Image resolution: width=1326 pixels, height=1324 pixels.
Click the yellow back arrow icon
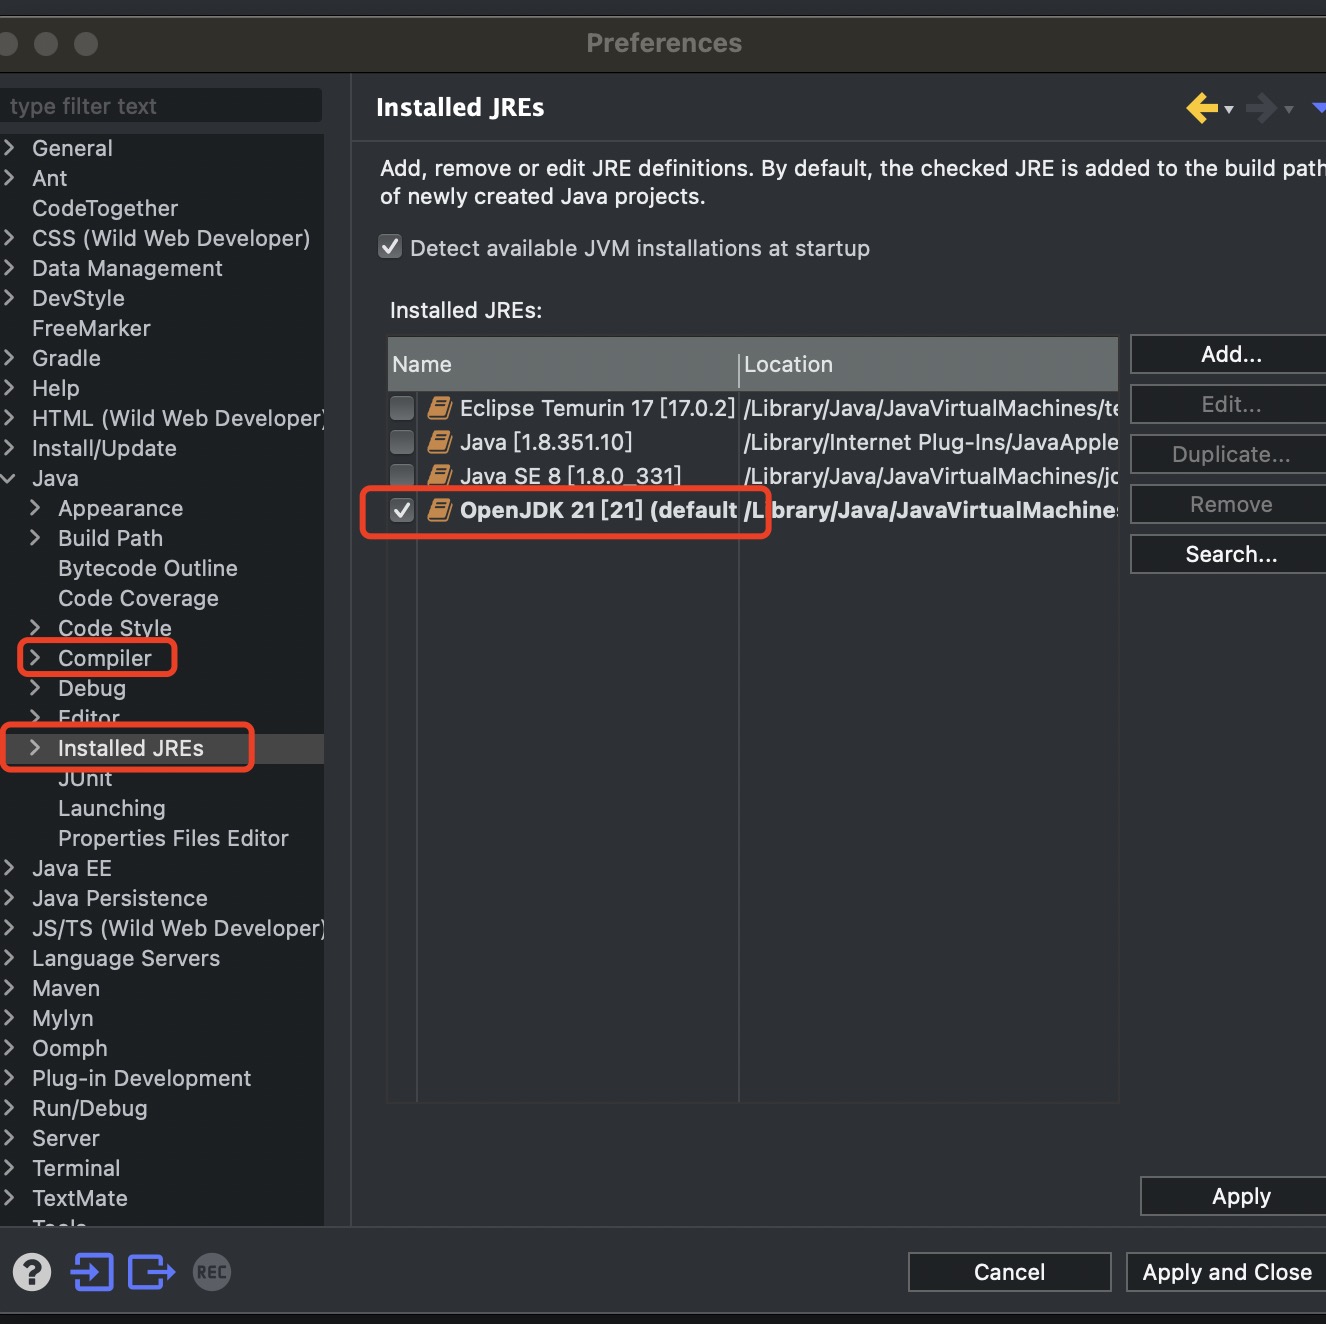pos(1202,108)
